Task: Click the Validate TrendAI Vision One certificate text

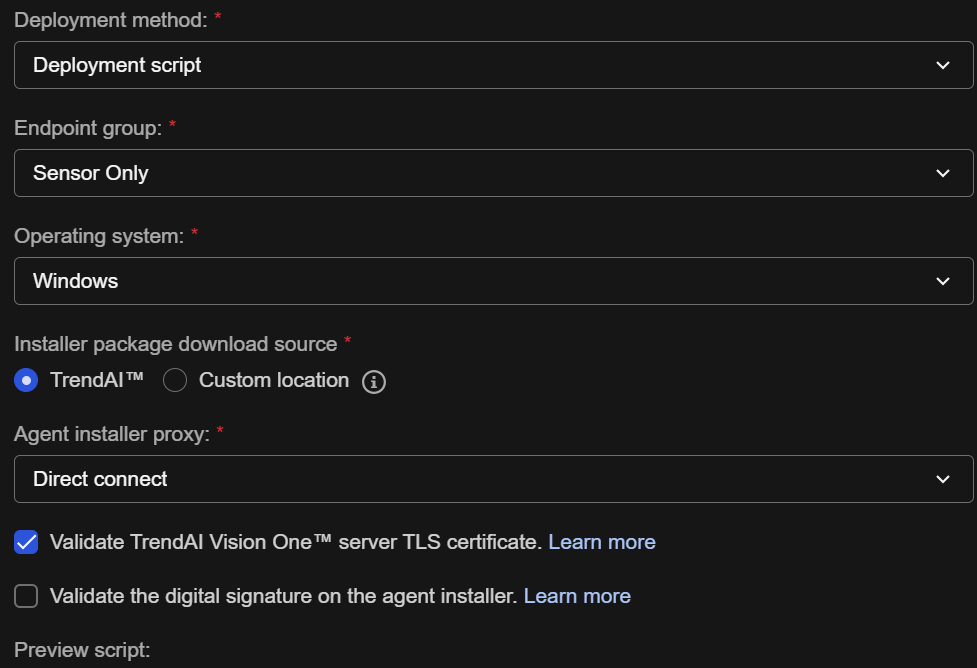Action: (x=295, y=542)
